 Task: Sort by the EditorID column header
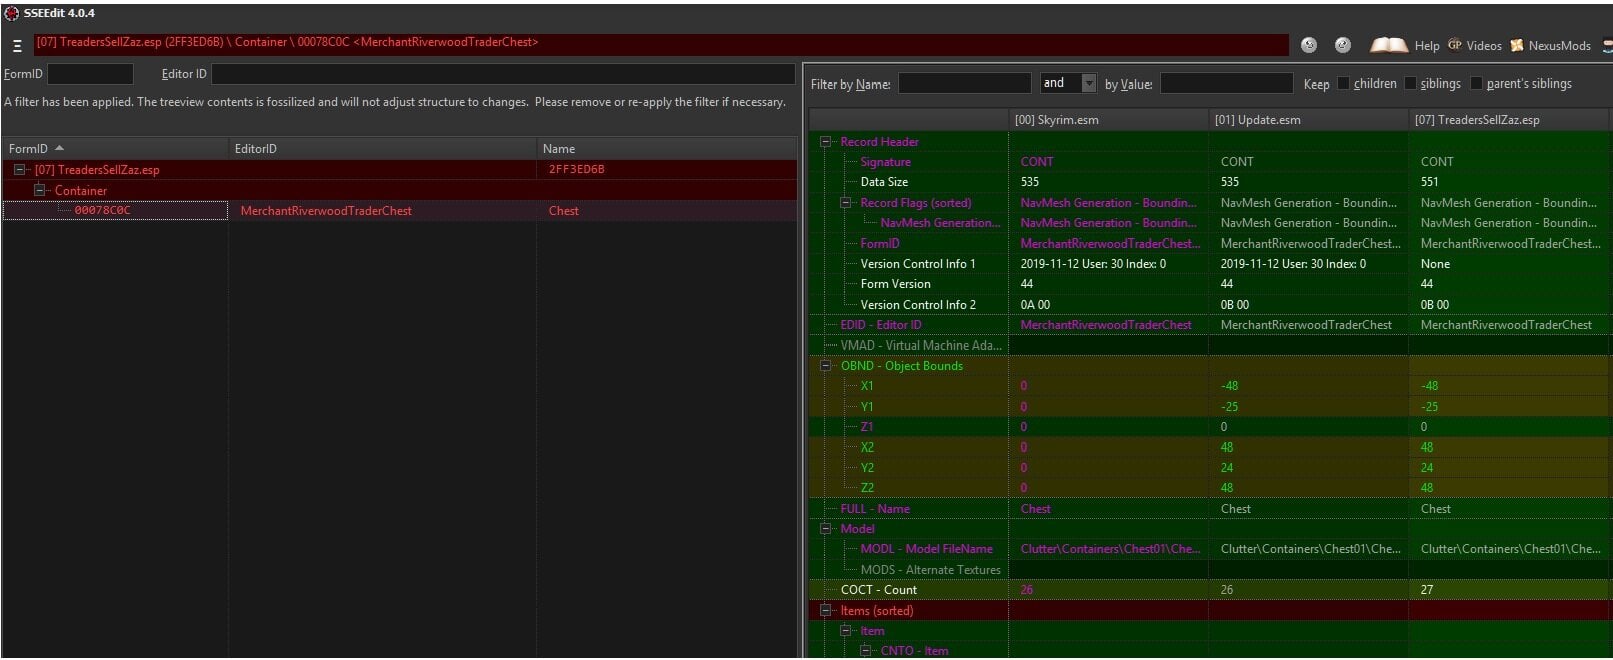click(382, 148)
